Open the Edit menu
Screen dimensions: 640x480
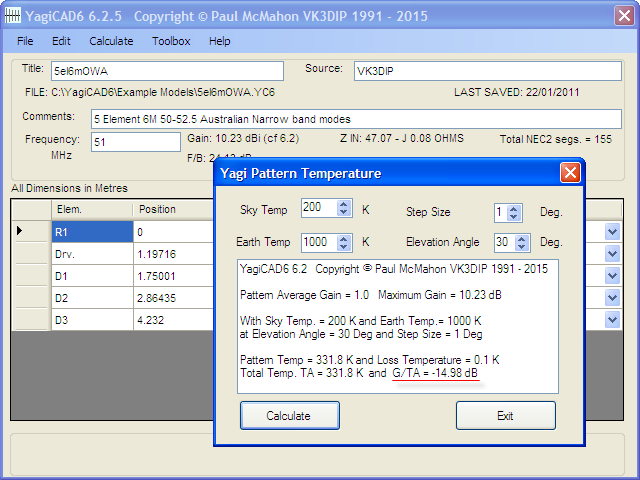[61, 41]
